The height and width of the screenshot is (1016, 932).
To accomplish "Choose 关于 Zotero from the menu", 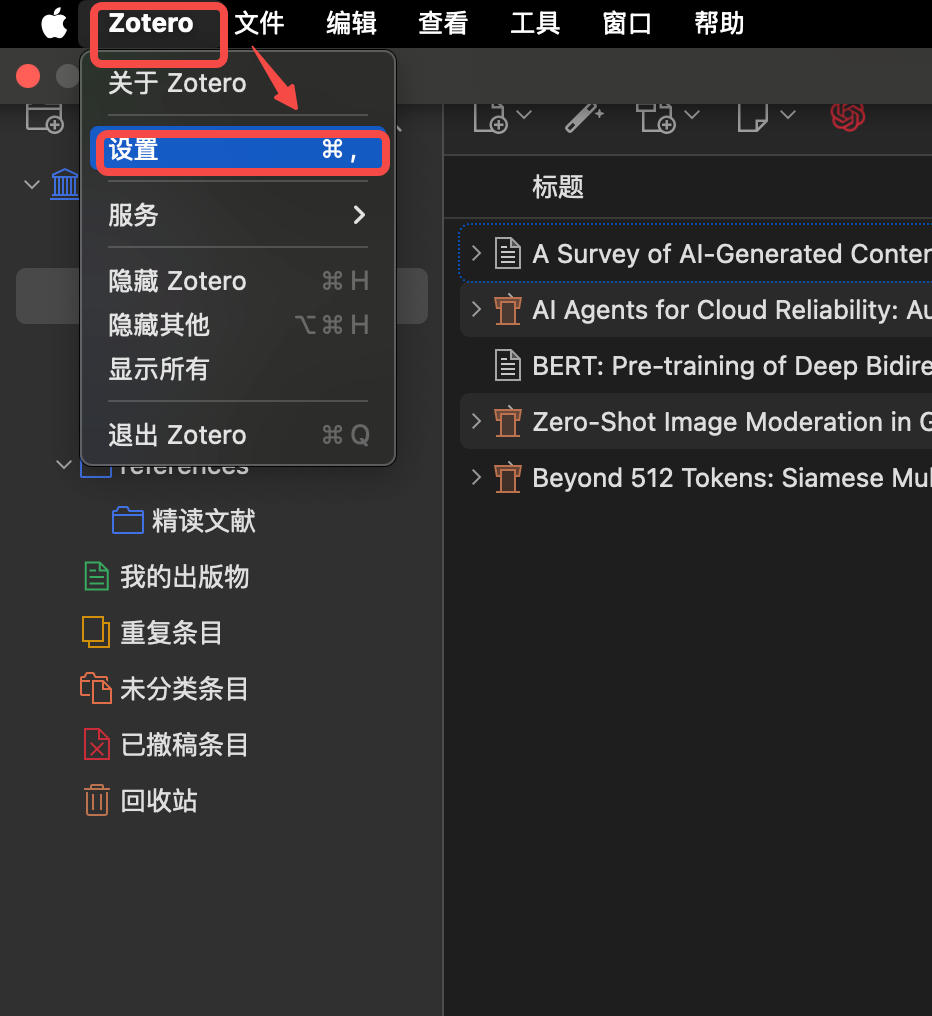I will pos(238,84).
